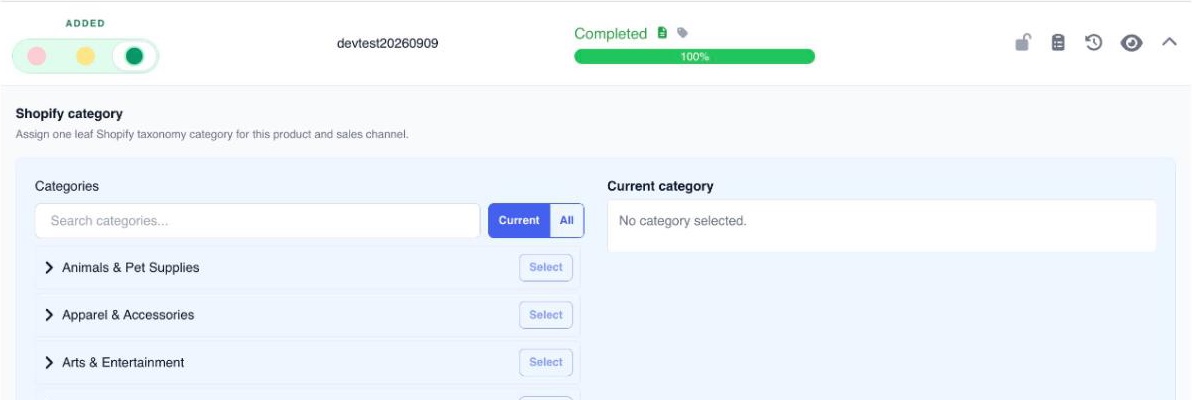Switch to the Current categories tab
Viewport: 1192px width, 400px height.
[x=518, y=221]
